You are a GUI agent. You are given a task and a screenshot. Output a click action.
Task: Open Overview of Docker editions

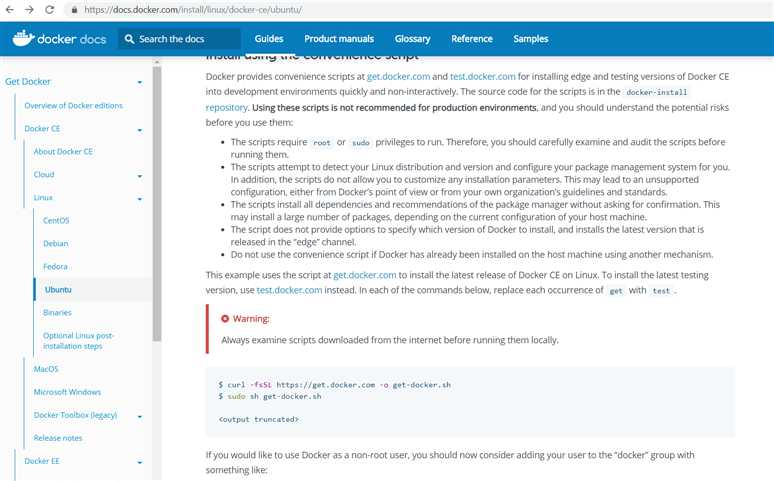click(x=74, y=105)
